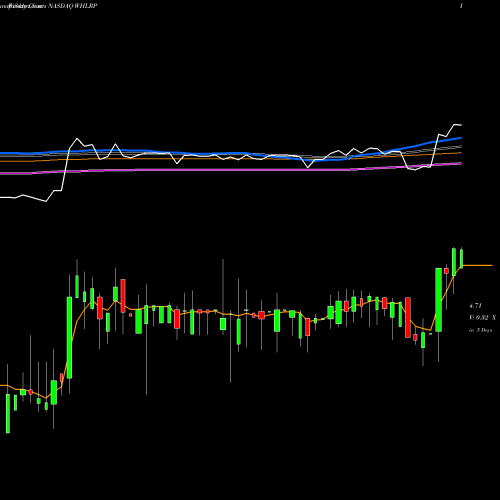Click the 'NASDAQ WHLRP' title text
The height and width of the screenshot is (500, 500).
point(73,6)
